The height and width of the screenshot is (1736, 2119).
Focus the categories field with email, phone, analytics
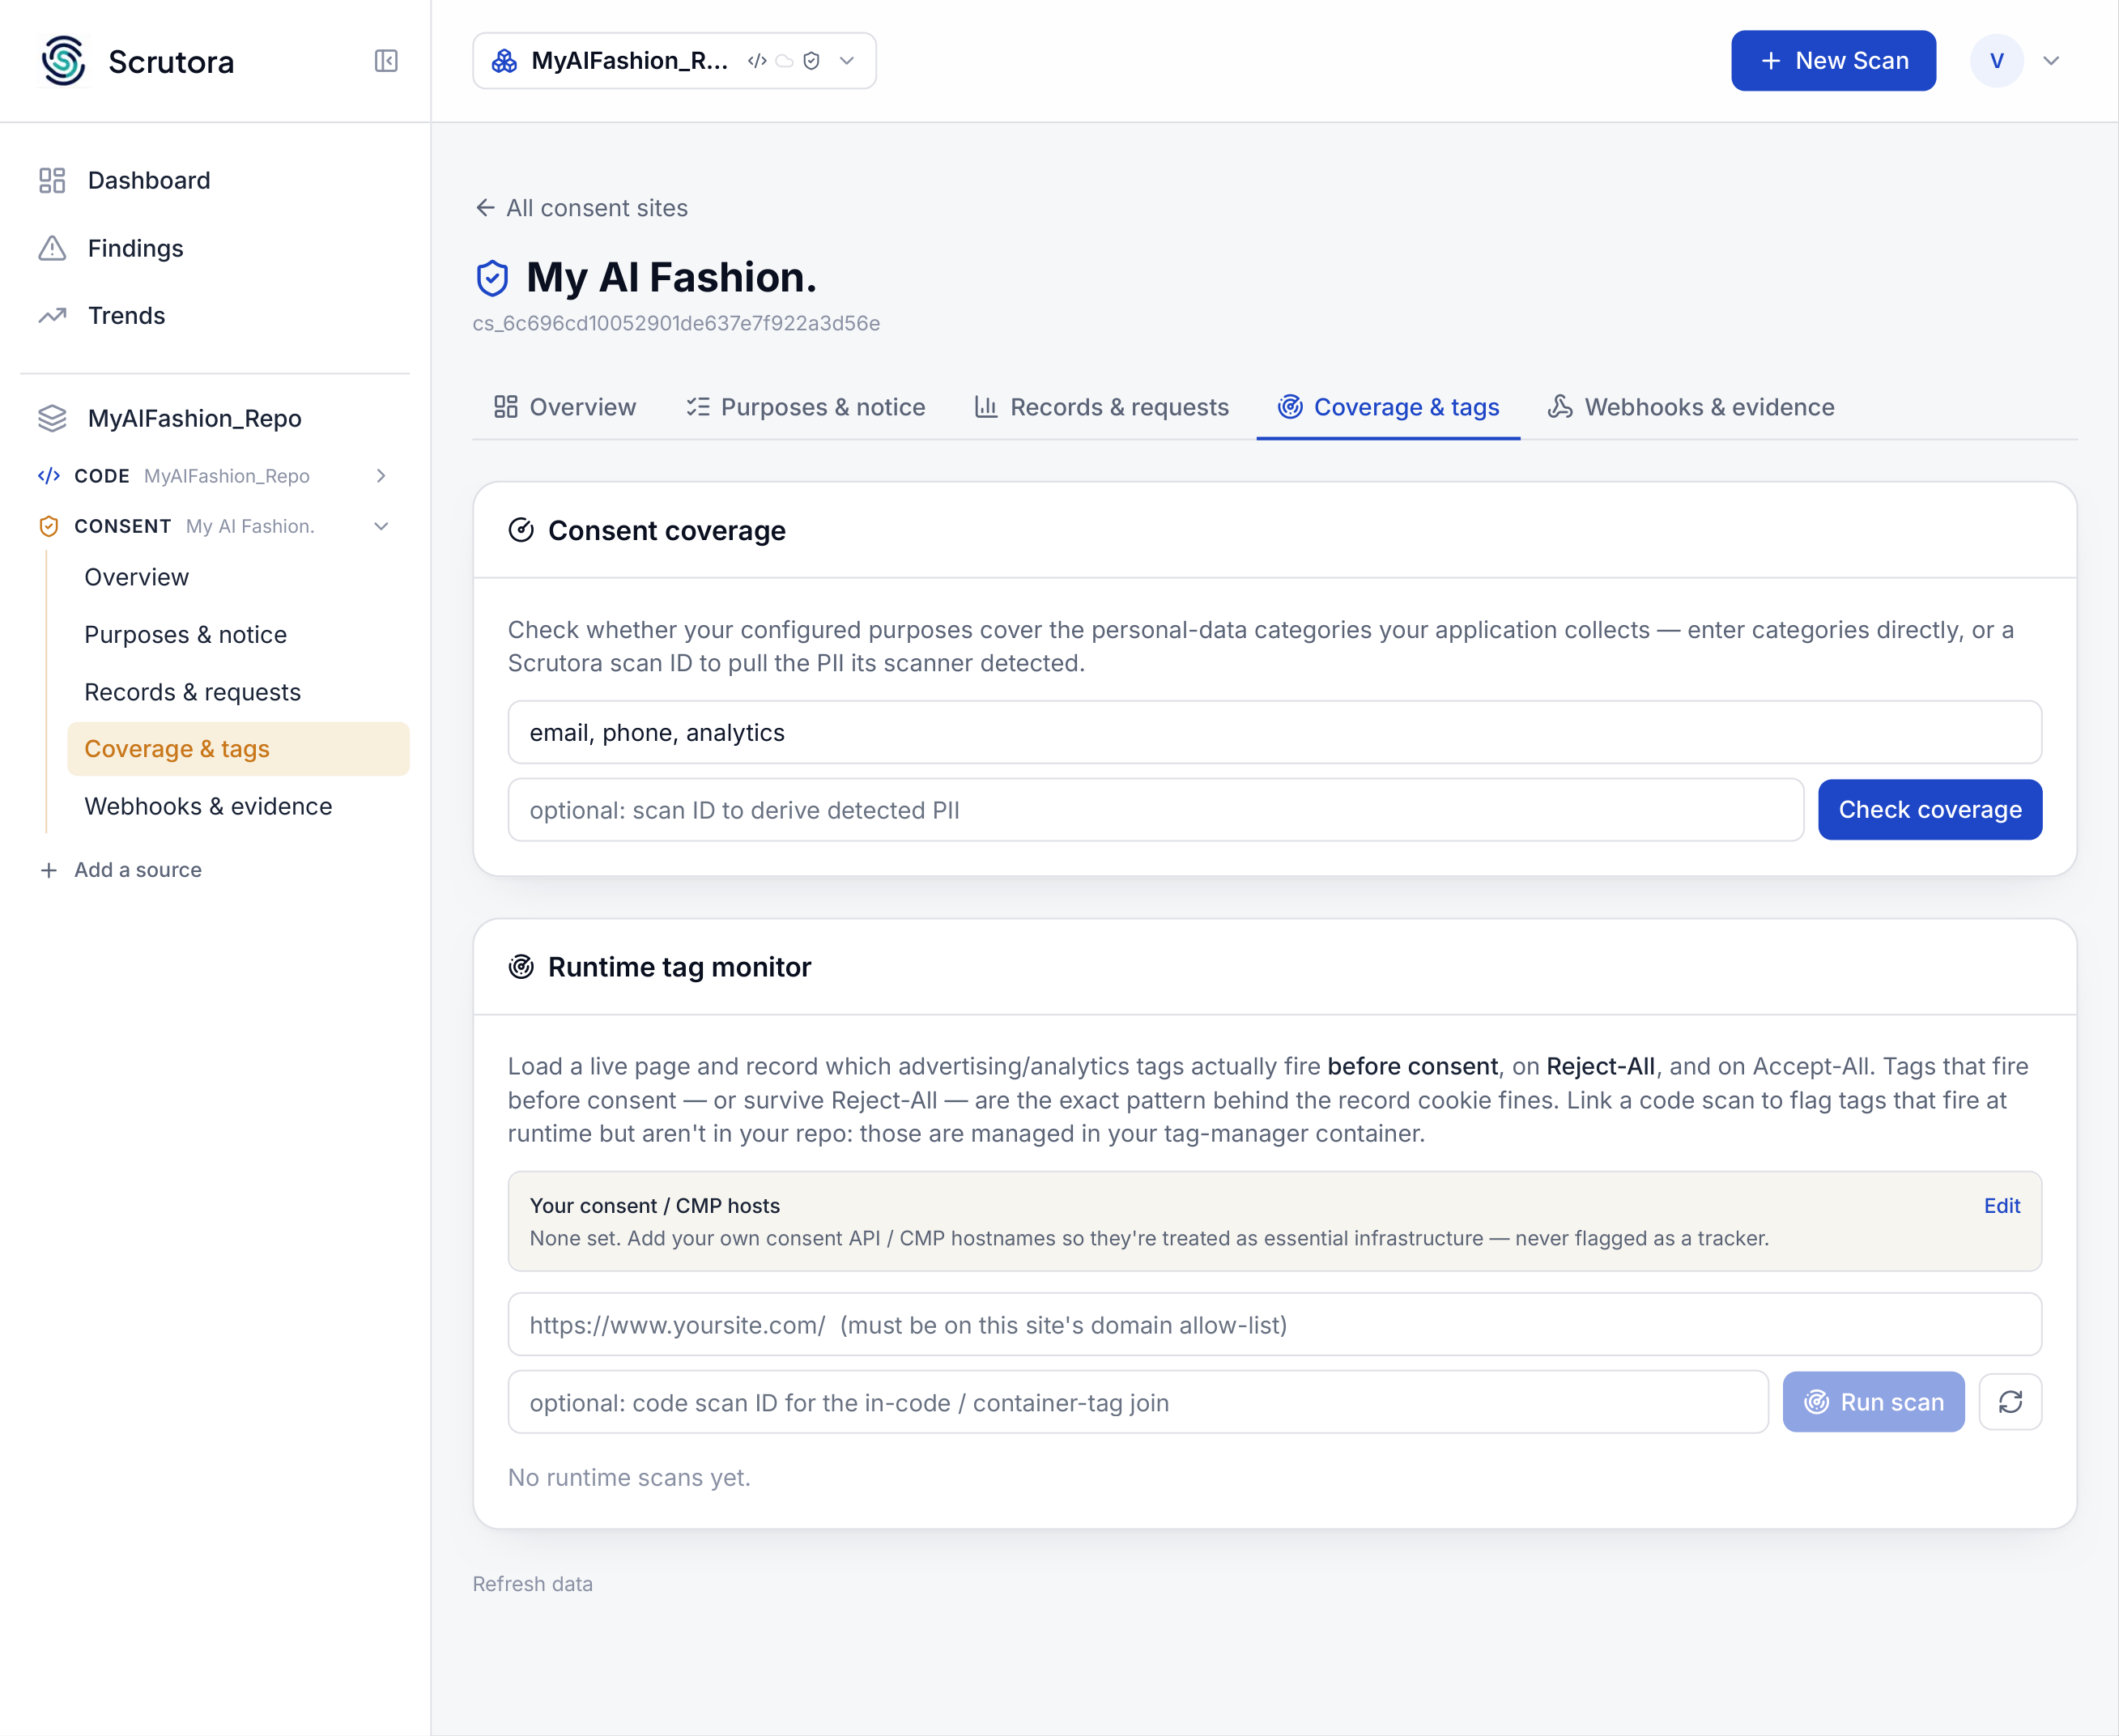click(1274, 733)
